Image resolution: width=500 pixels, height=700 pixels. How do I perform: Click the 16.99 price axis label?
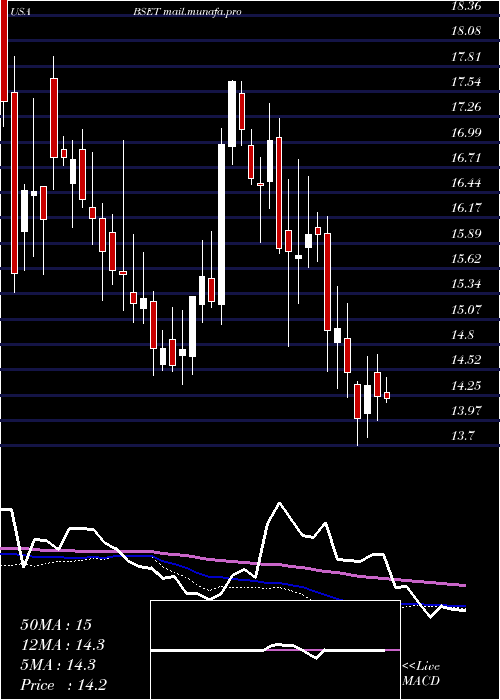(x=467, y=133)
